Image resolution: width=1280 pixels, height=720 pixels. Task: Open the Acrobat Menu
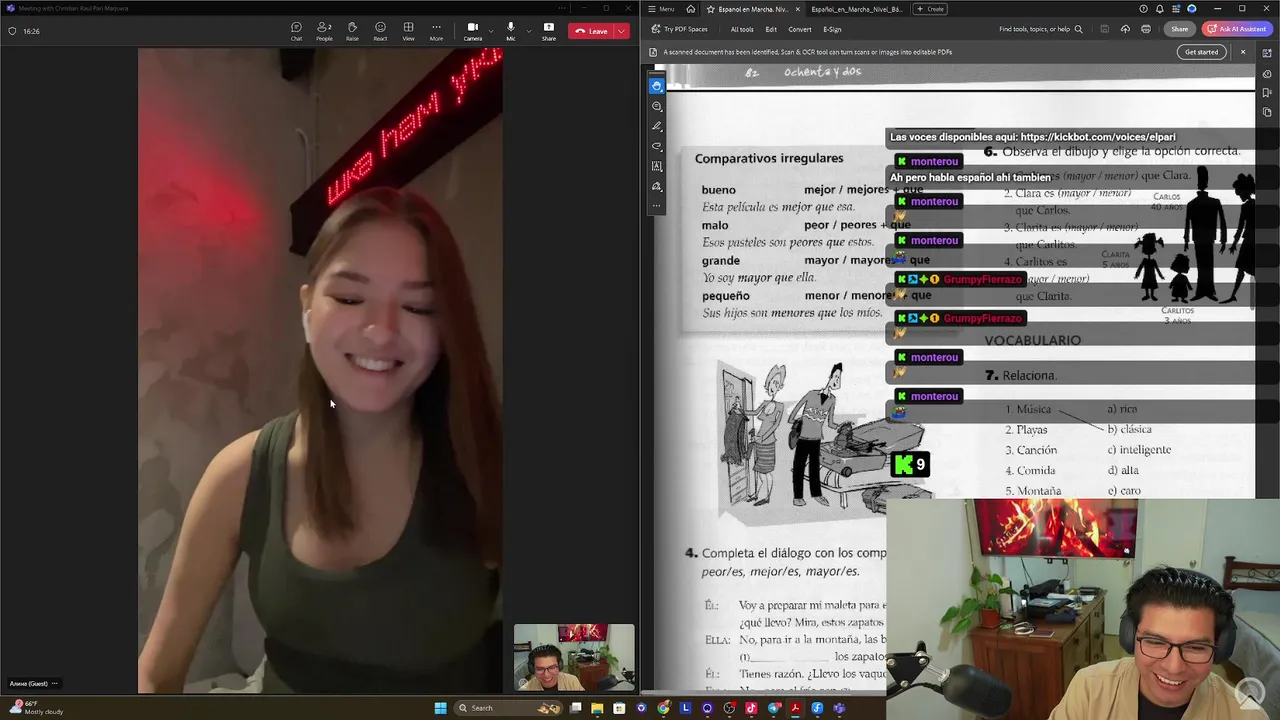[661, 9]
